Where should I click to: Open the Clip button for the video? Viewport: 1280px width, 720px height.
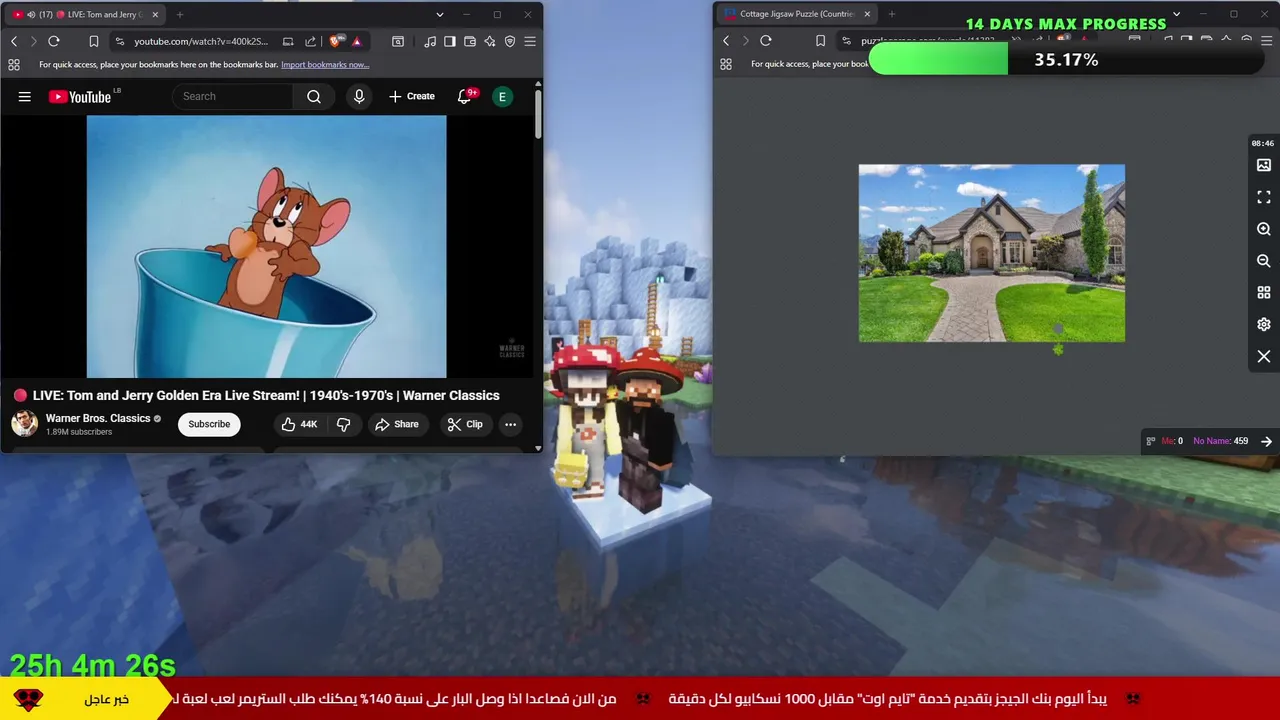(465, 424)
